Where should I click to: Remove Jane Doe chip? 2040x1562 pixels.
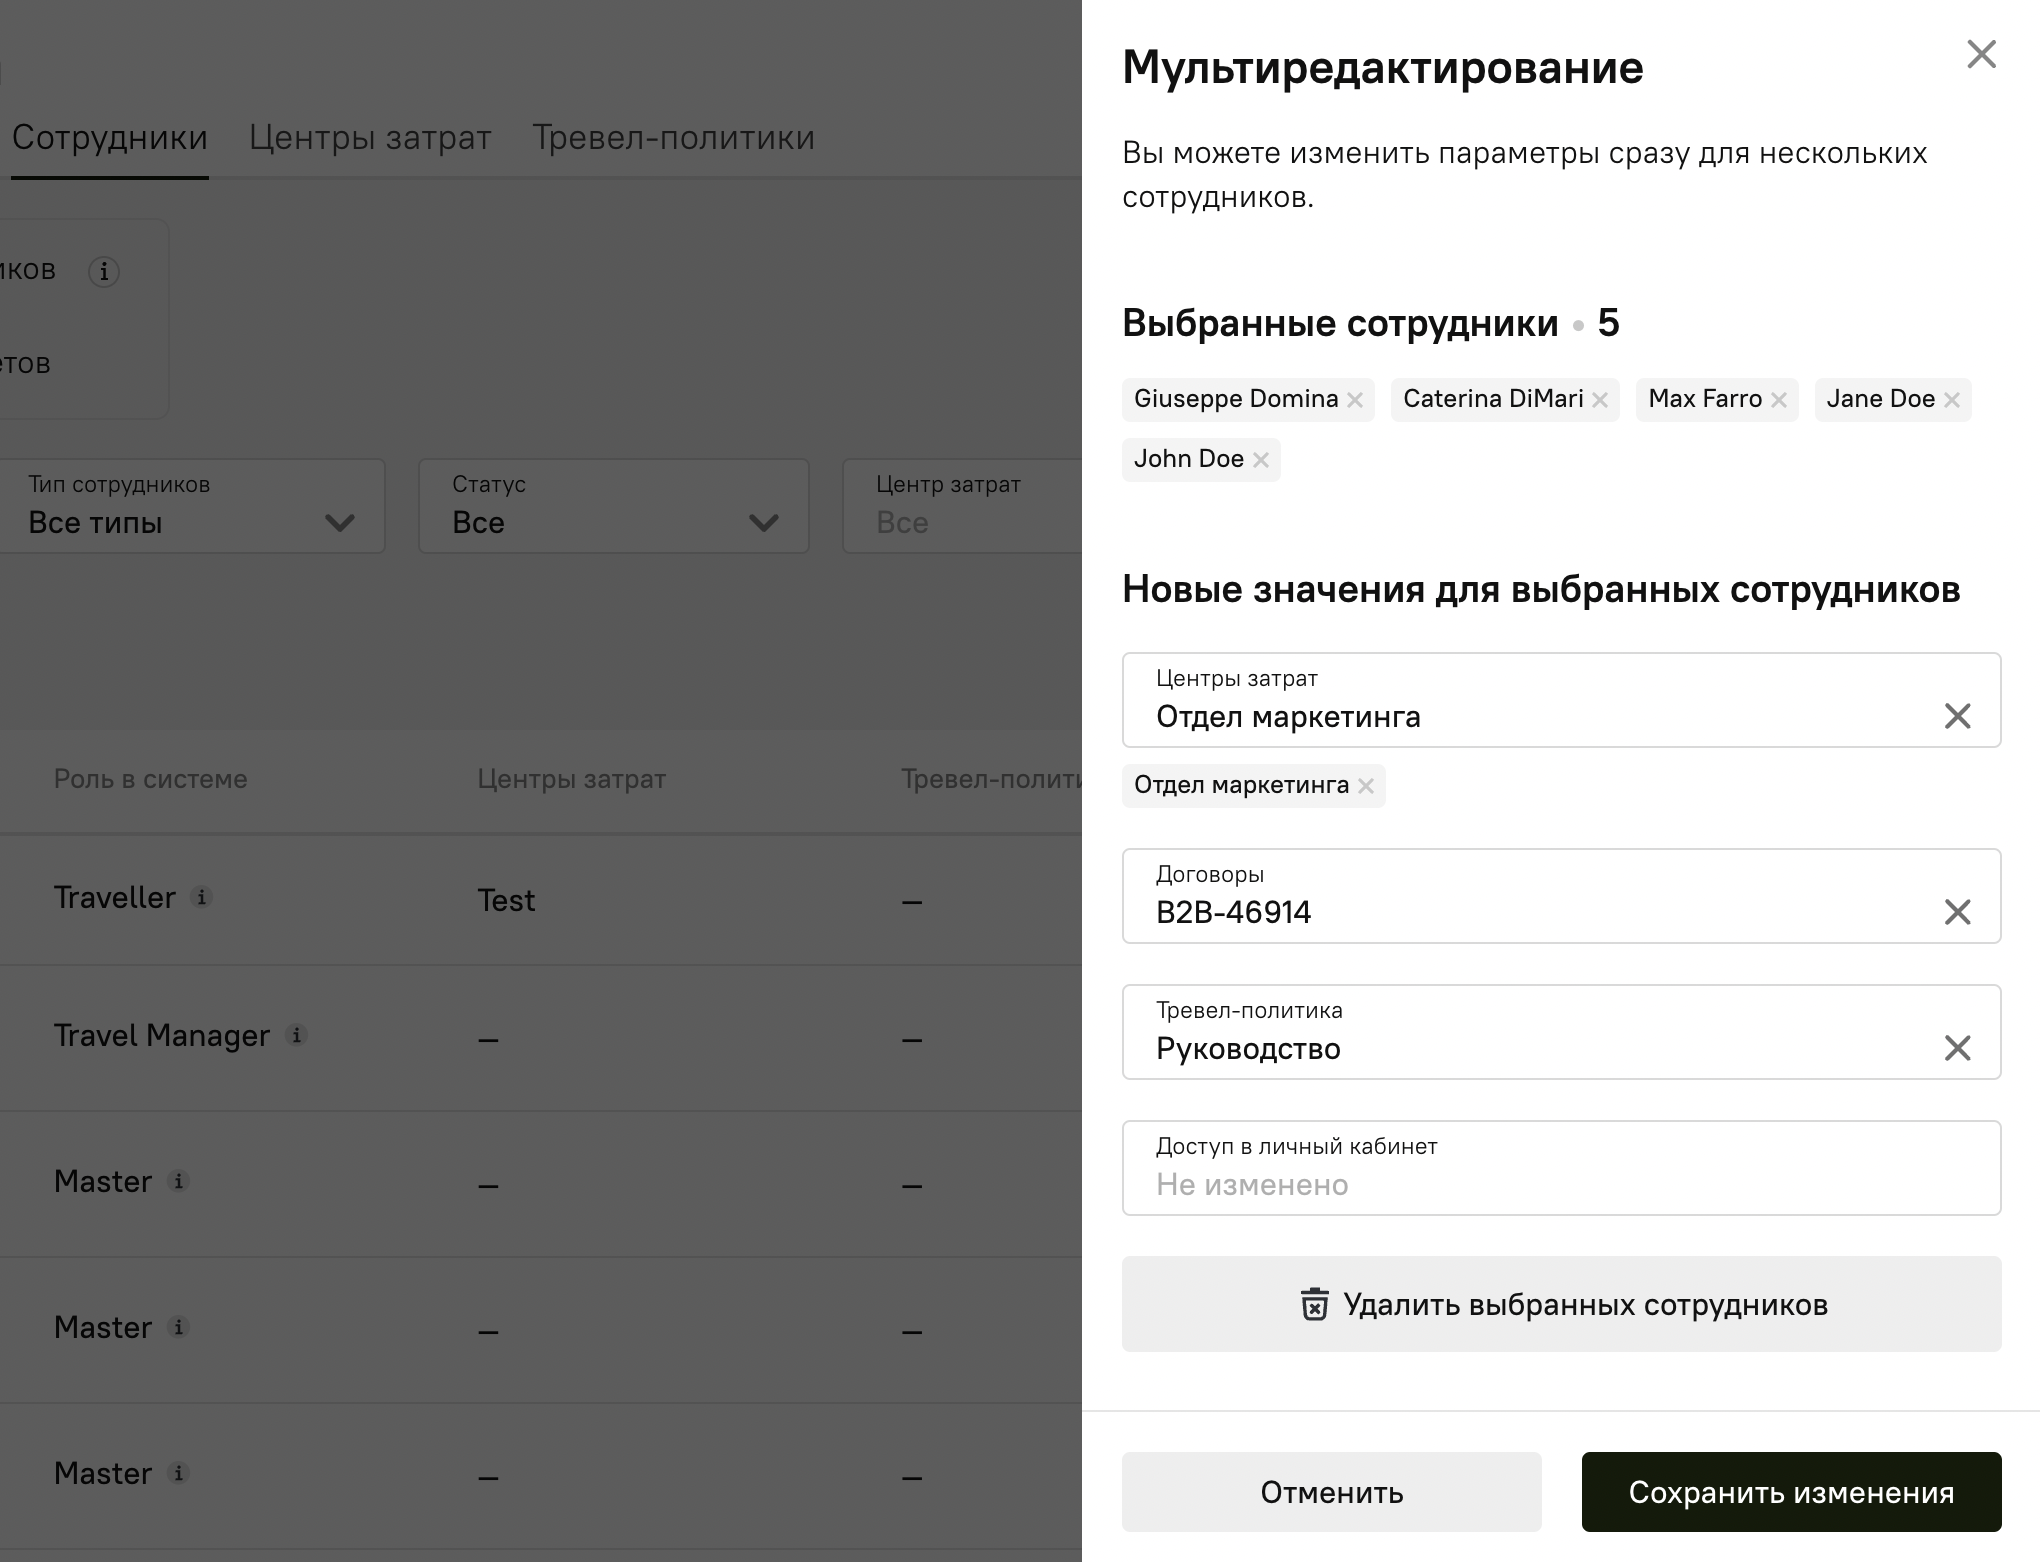pyautogui.click(x=1952, y=400)
